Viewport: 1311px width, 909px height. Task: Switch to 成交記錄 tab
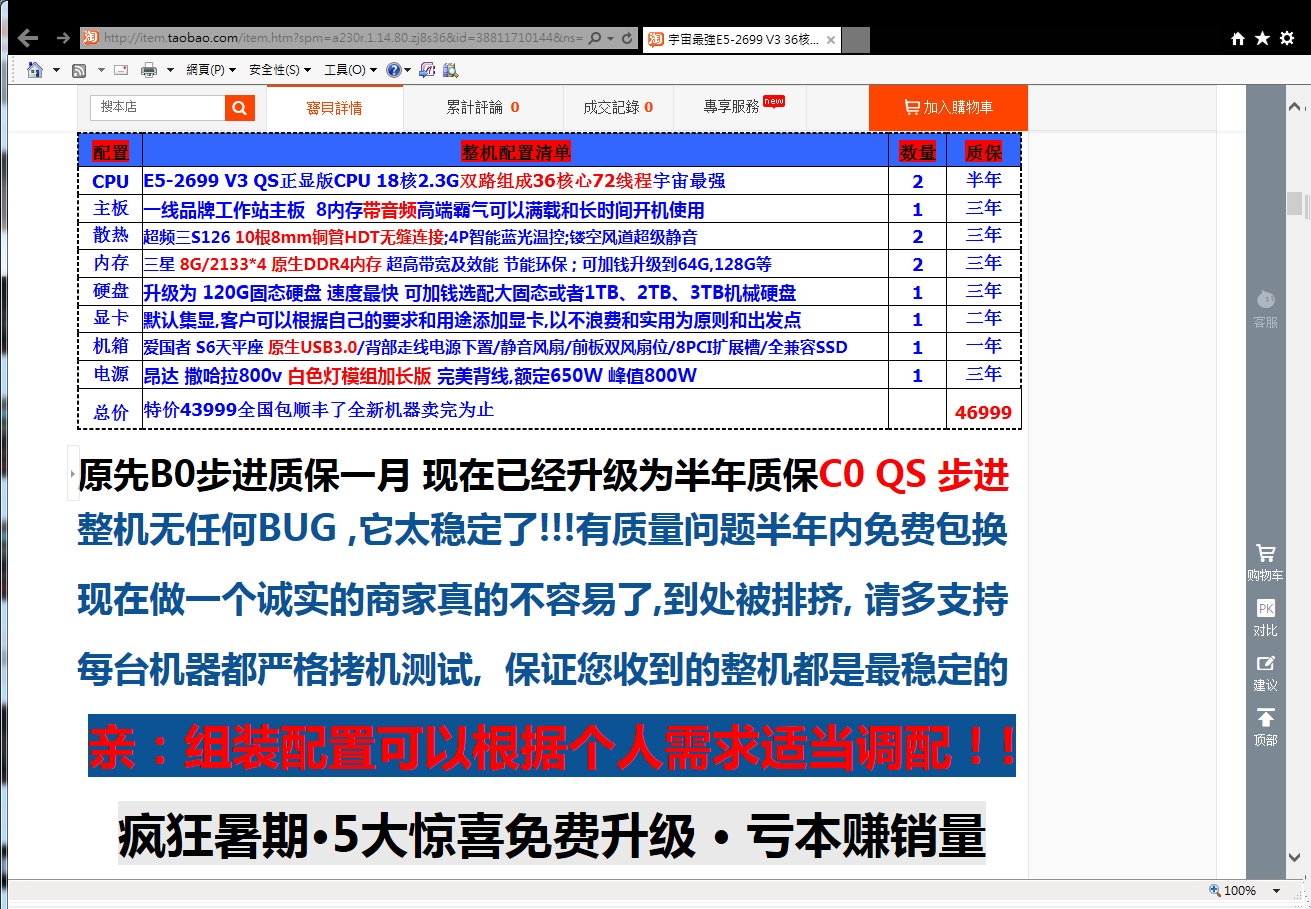tap(618, 107)
